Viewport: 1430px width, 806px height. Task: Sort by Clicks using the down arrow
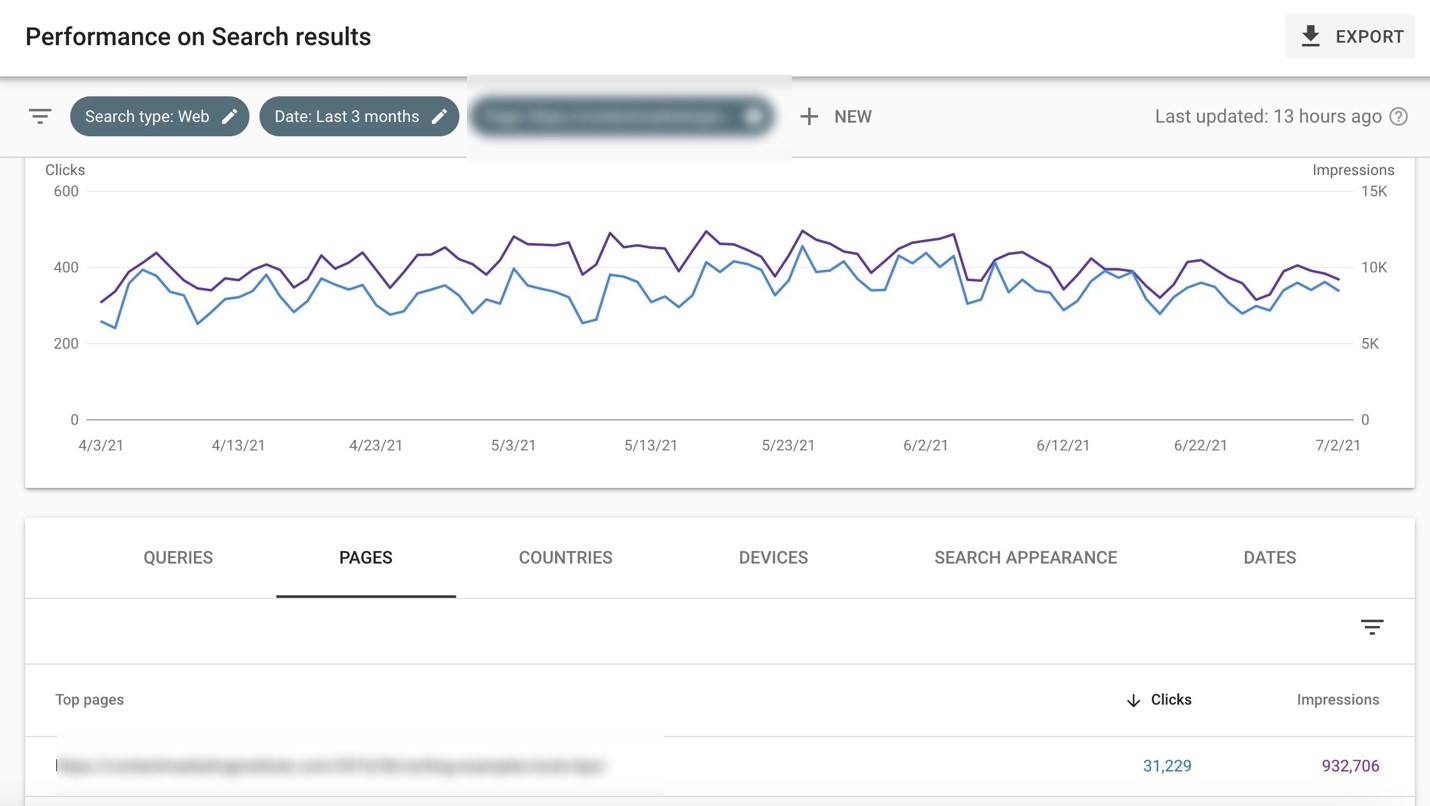click(1133, 700)
